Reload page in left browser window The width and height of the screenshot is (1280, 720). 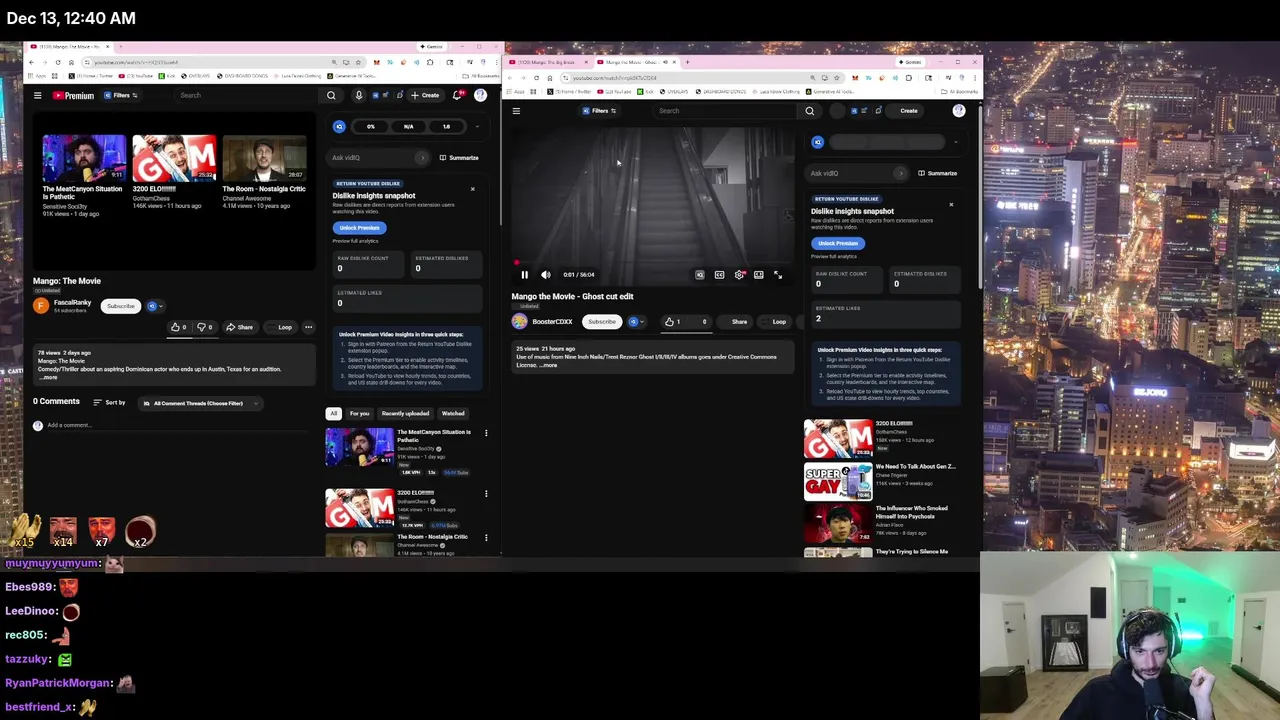57,62
